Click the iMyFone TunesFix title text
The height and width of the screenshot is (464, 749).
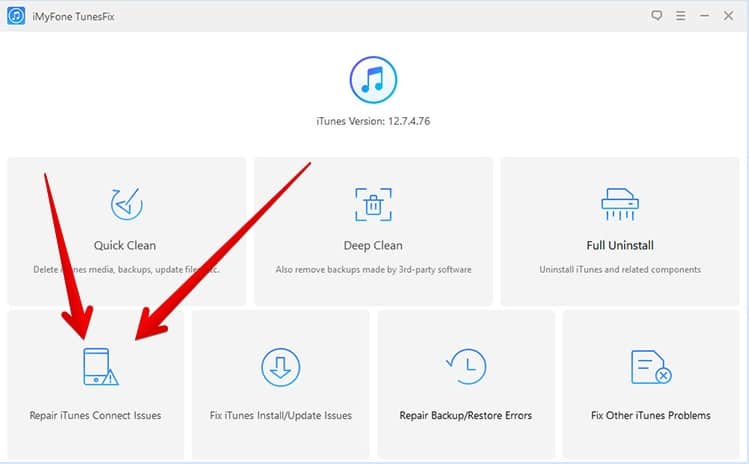click(73, 17)
